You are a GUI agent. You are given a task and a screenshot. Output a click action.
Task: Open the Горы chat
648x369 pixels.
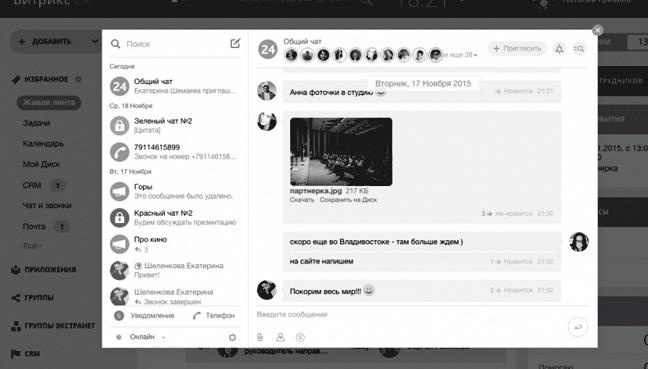pyautogui.click(x=174, y=191)
